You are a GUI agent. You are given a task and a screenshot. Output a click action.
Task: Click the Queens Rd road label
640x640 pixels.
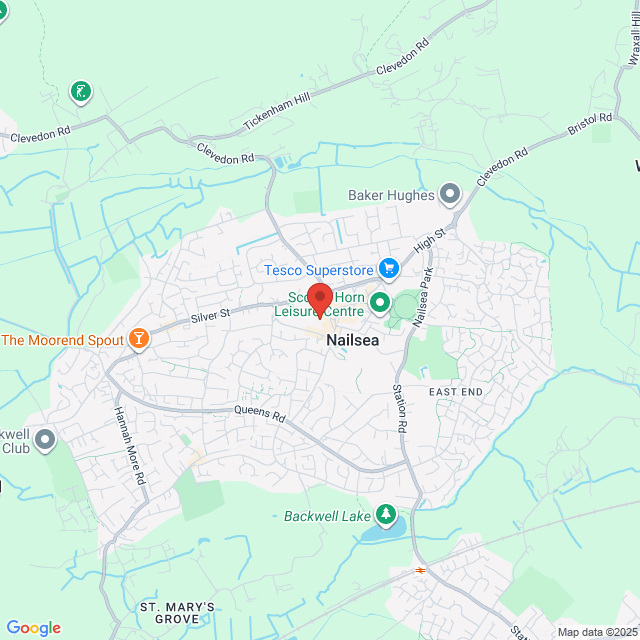pyautogui.click(x=260, y=414)
